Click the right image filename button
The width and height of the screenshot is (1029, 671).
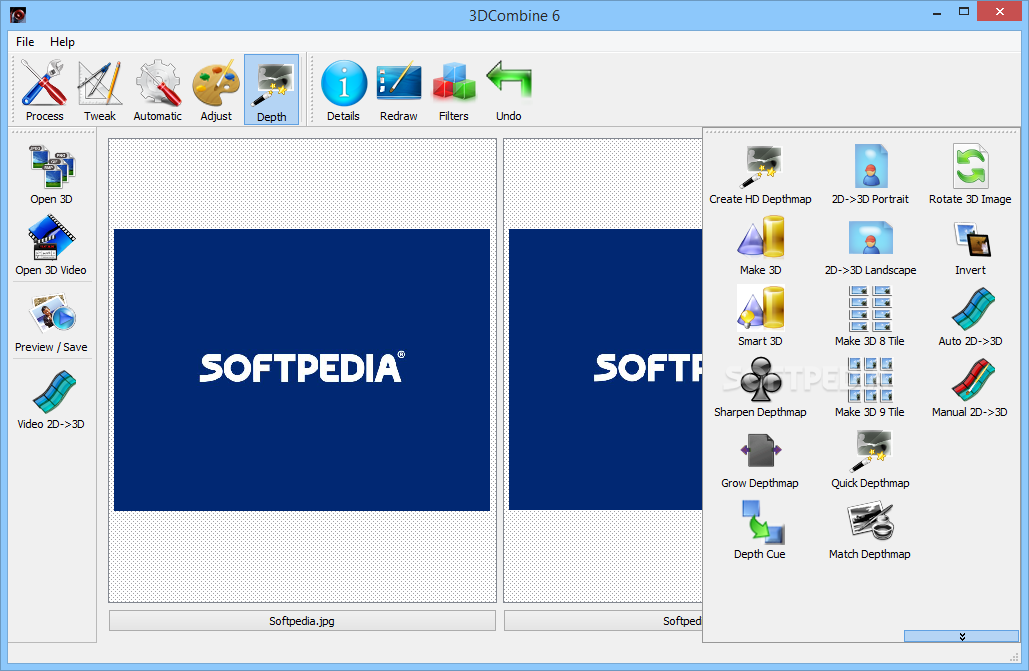pyautogui.click(x=603, y=620)
